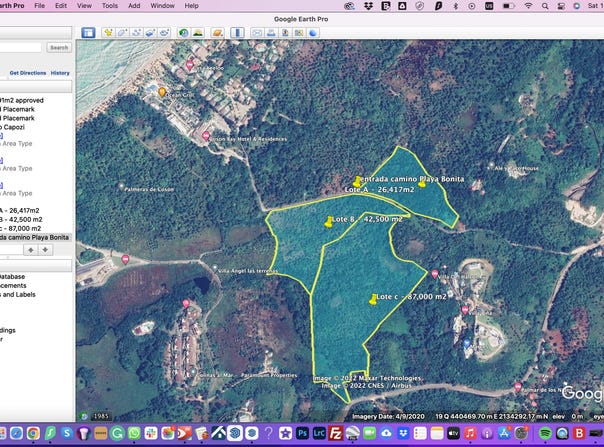Click the Search button

pyautogui.click(x=59, y=48)
